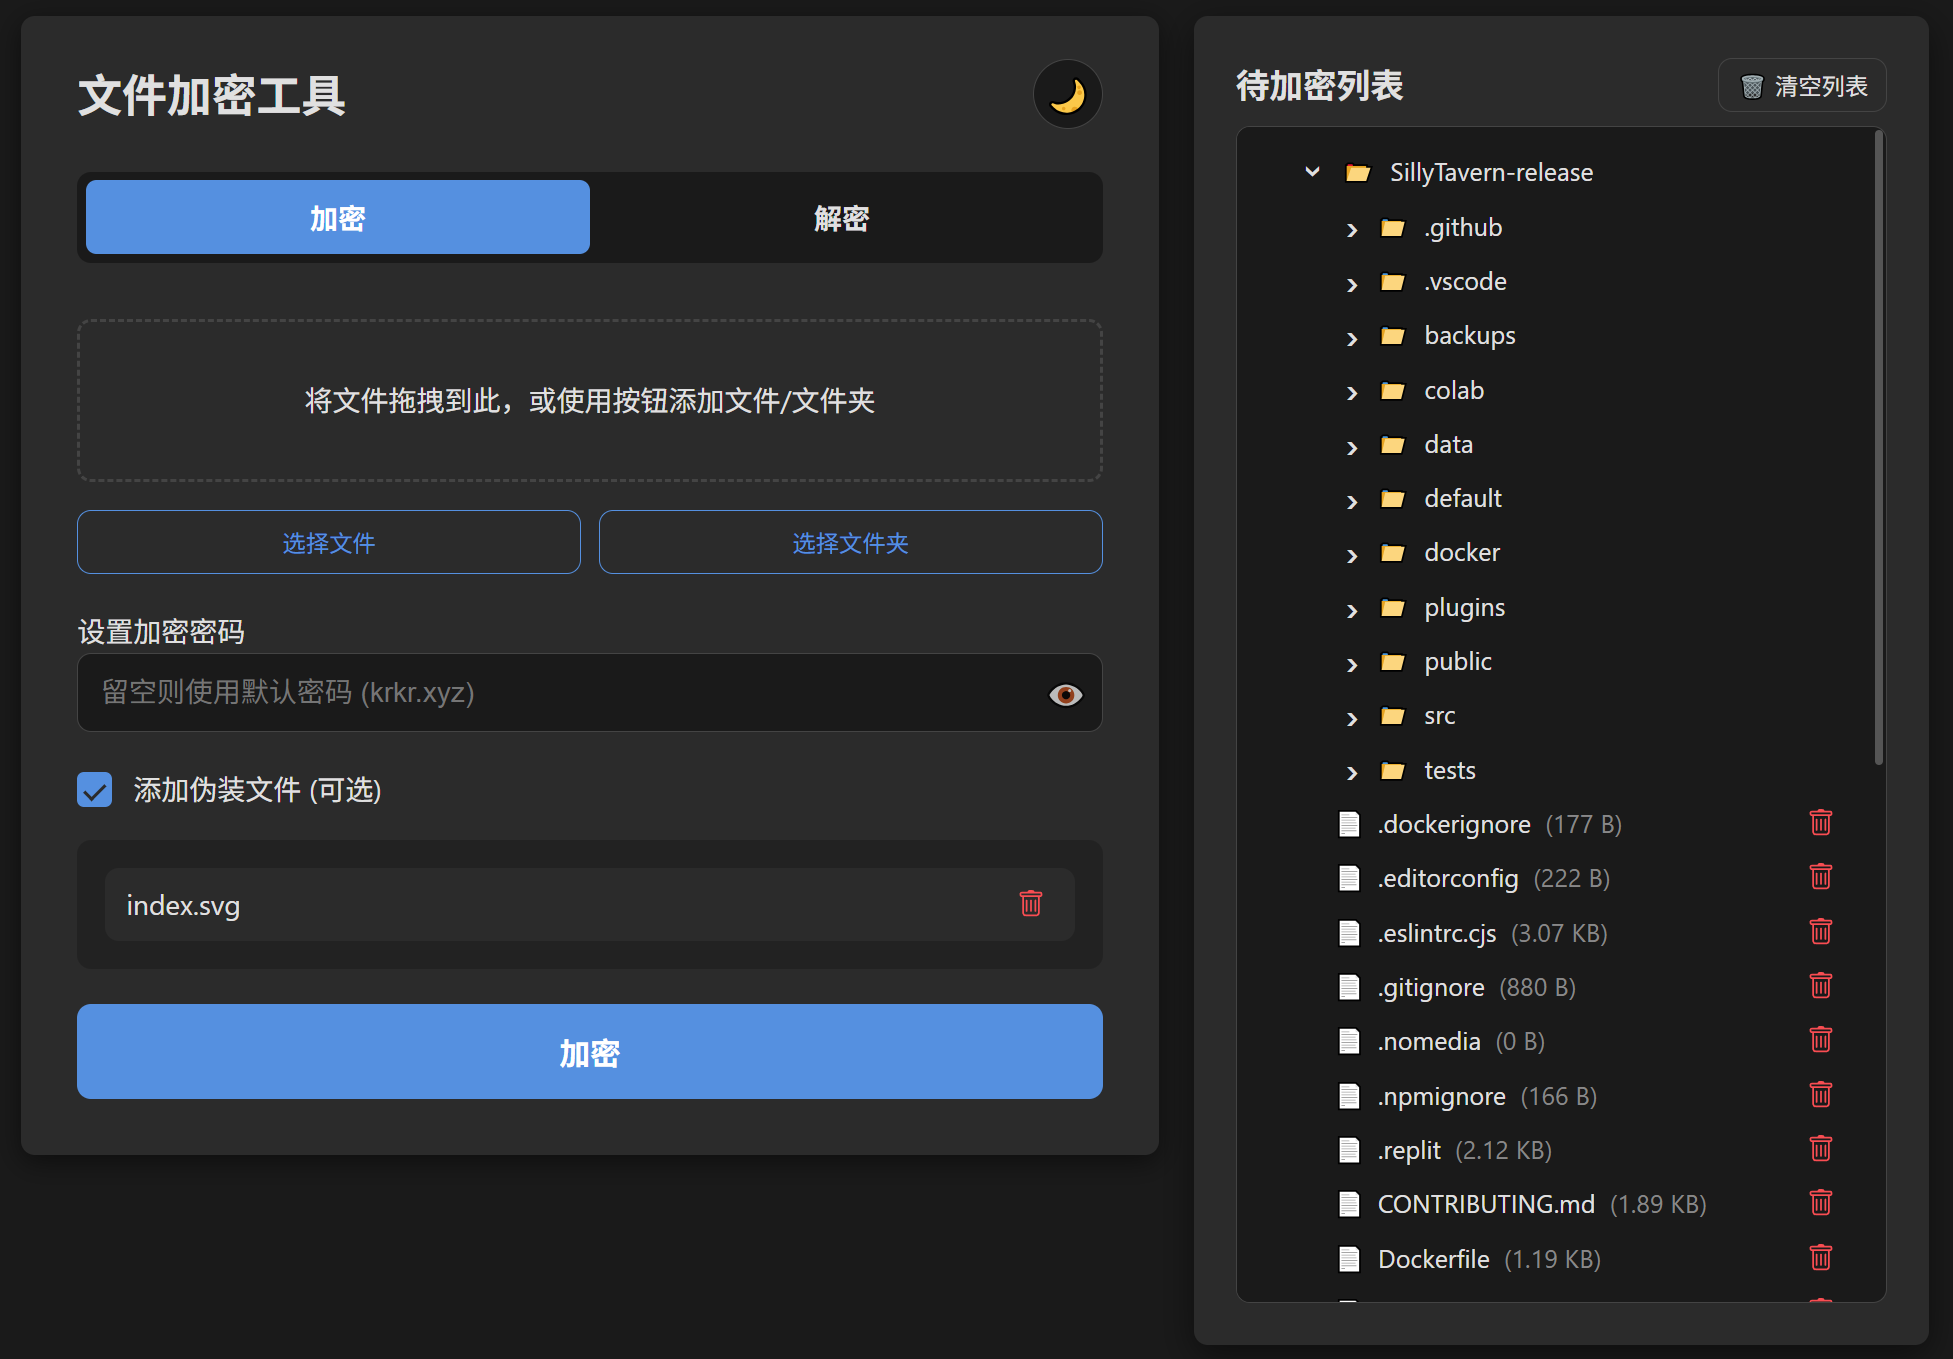Remove Dockerfile using the red trash icon
Image resolution: width=1953 pixels, height=1359 pixels.
[x=1820, y=1258]
